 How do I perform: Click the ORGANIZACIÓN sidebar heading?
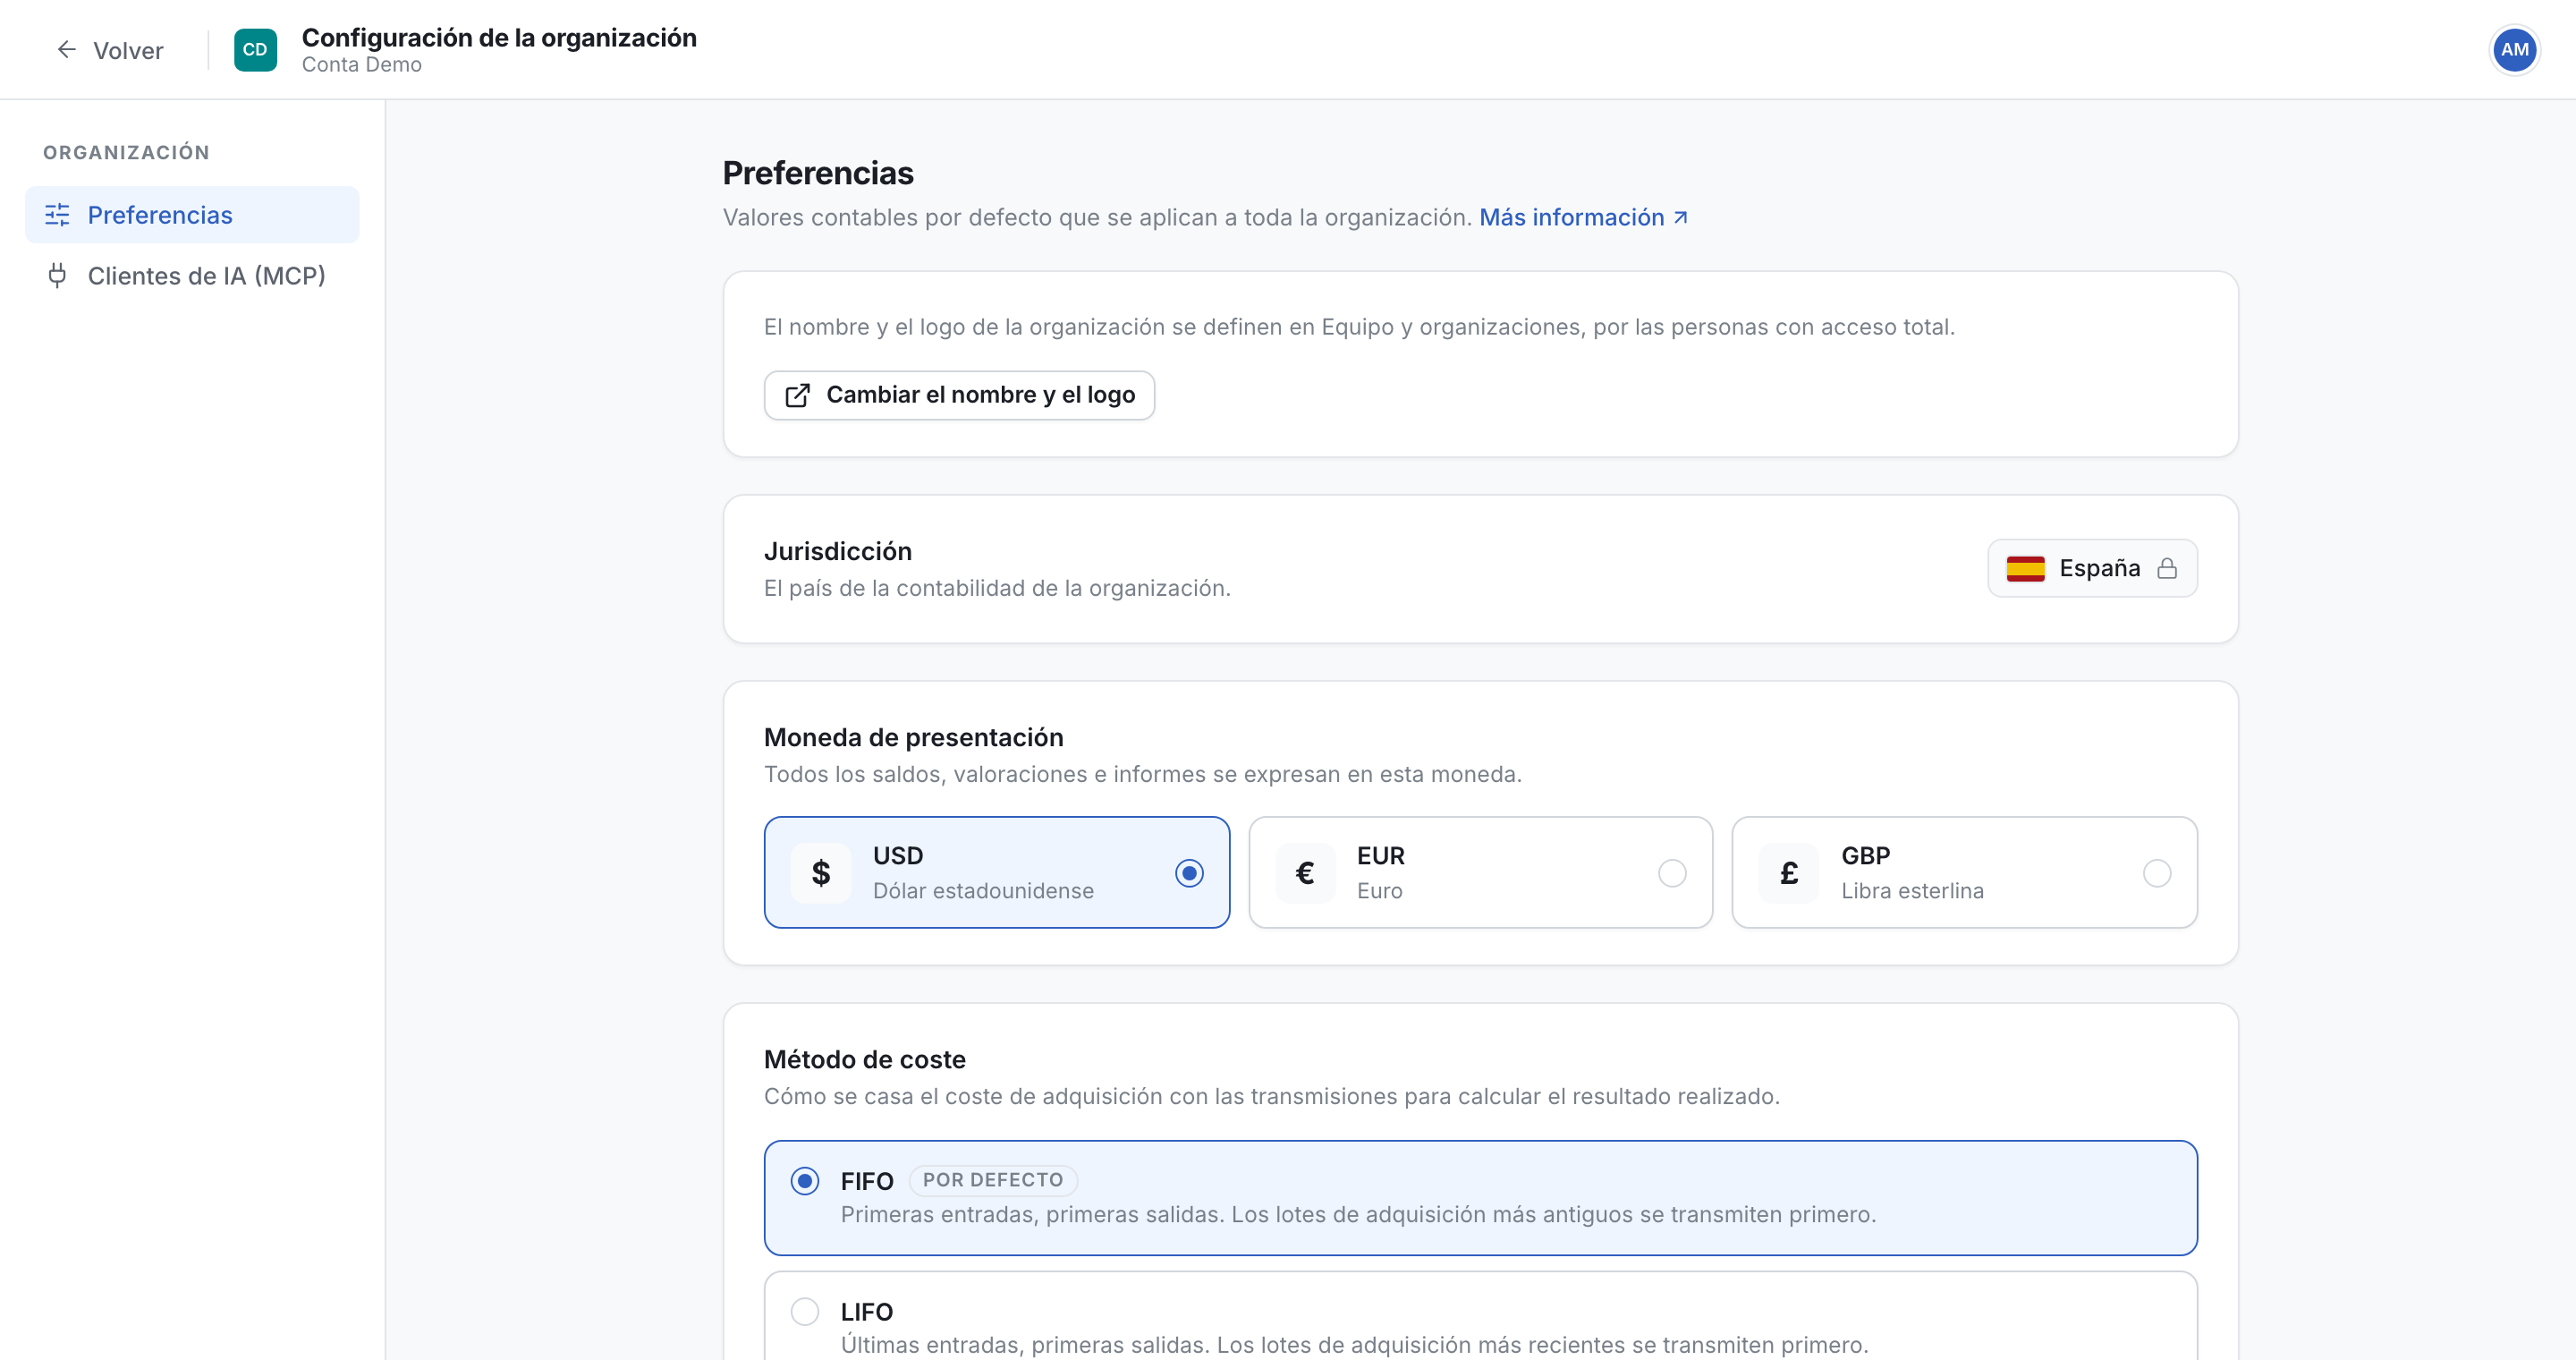point(126,153)
